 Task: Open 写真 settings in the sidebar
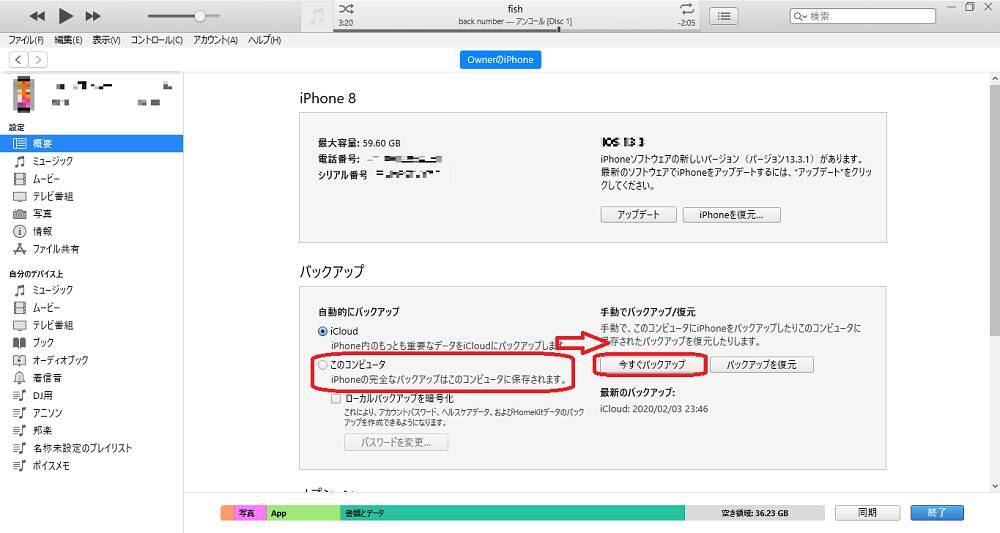(x=42, y=214)
